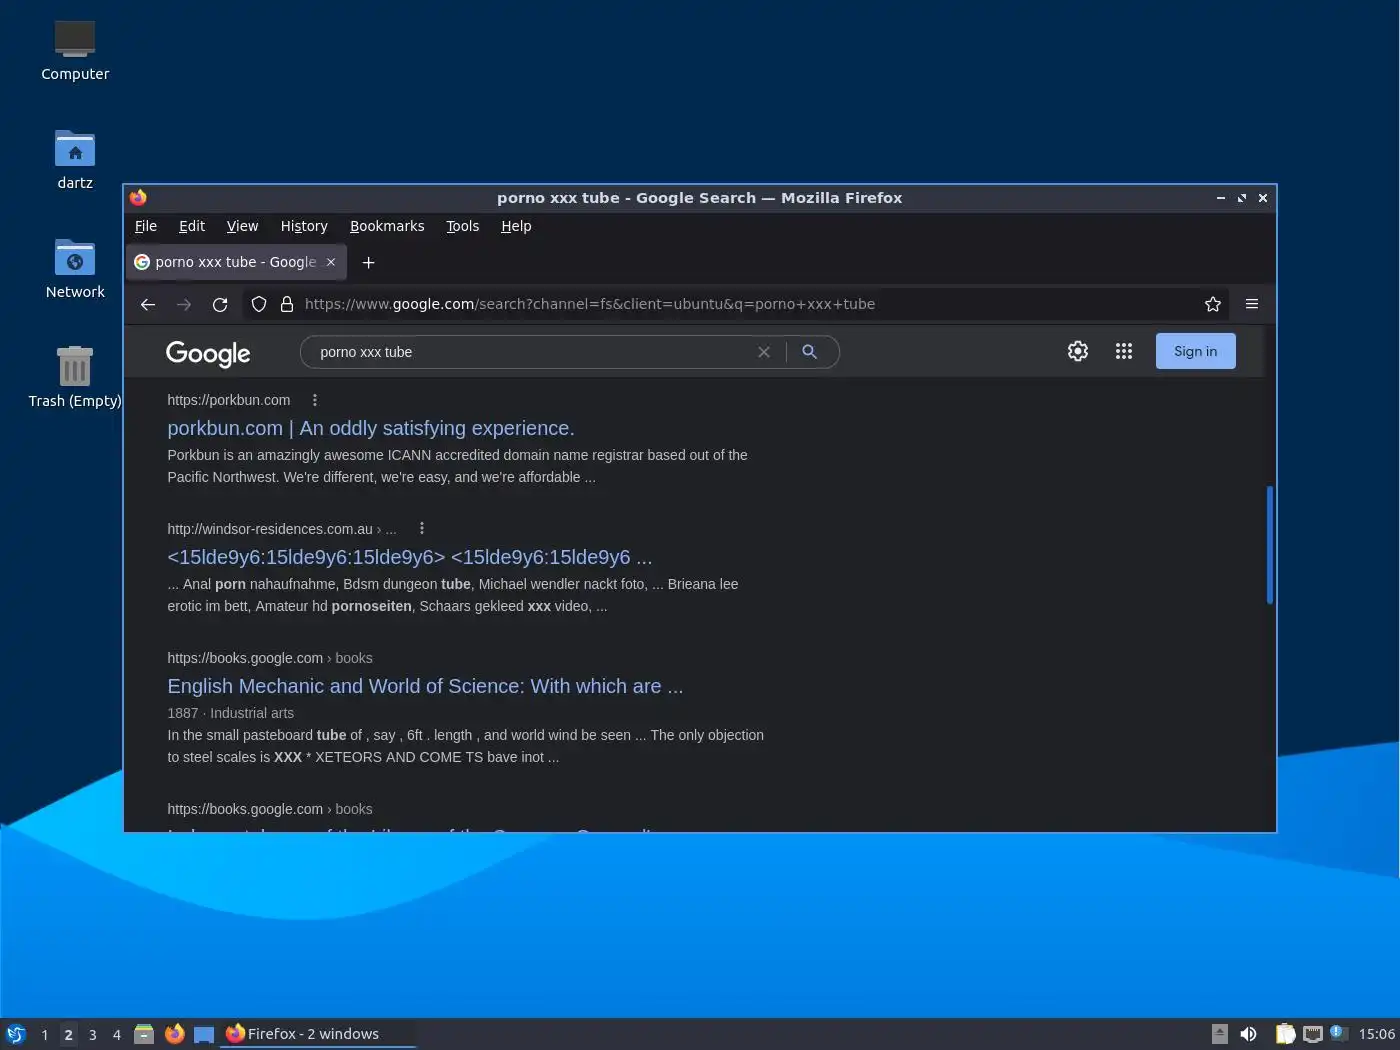Open the History menu
The height and width of the screenshot is (1050, 1400).
pyautogui.click(x=304, y=226)
